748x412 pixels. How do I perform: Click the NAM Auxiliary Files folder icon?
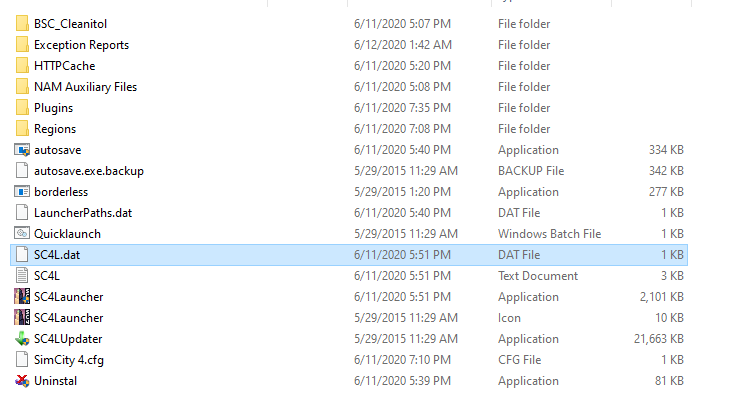pos(22,86)
